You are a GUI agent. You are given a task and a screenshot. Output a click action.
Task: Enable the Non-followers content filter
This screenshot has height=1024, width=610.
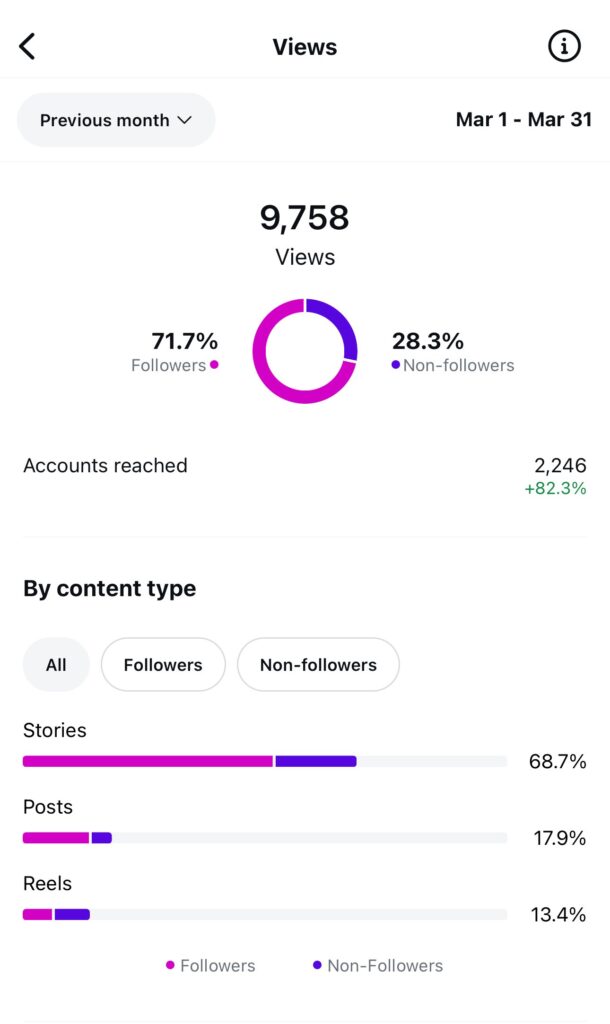(x=318, y=664)
